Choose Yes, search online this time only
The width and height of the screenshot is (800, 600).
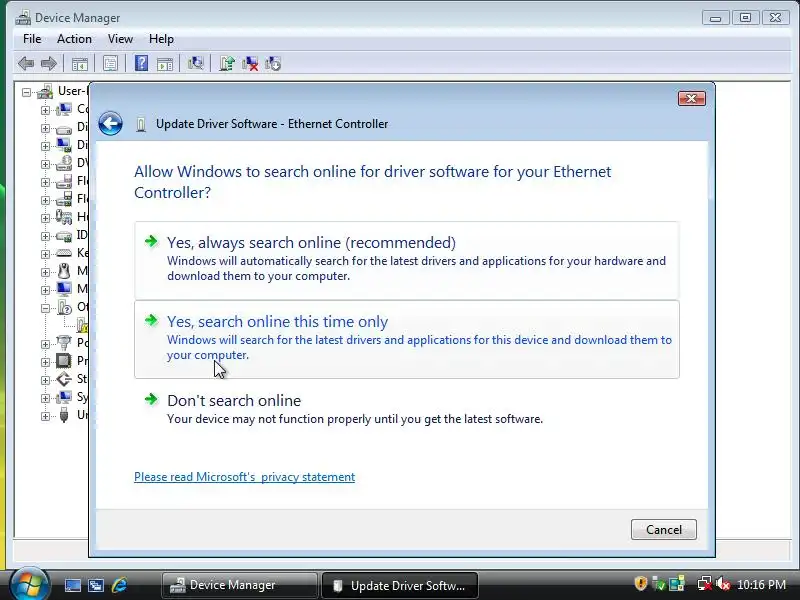407,339
